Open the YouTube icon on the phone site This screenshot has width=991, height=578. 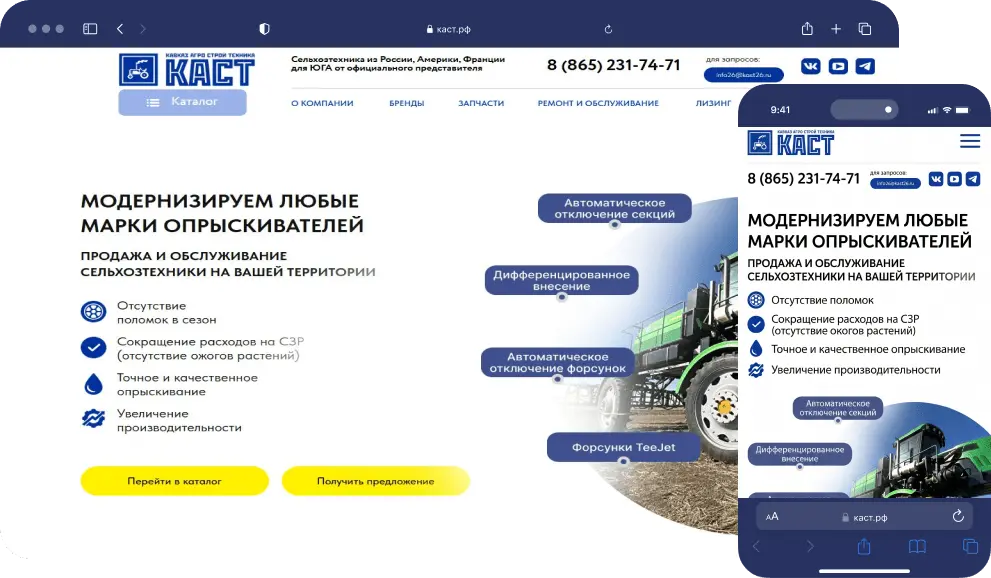(x=954, y=179)
